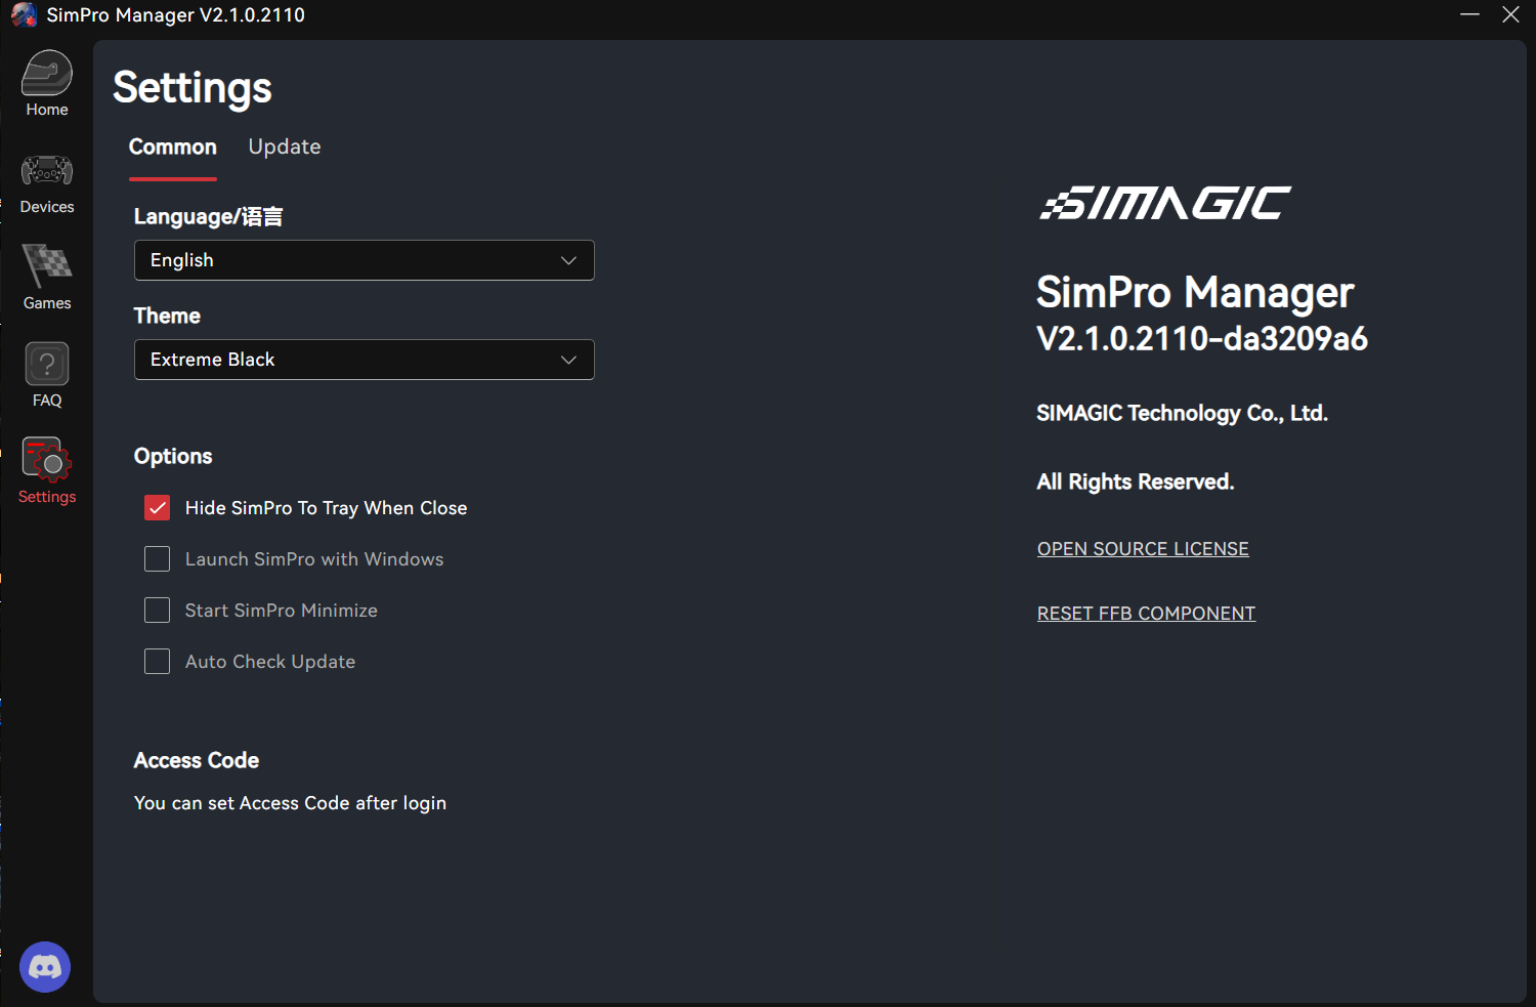Image resolution: width=1536 pixels, height=1007 pixels.
Task: Open the Home screen
Action: pos(46,83)
